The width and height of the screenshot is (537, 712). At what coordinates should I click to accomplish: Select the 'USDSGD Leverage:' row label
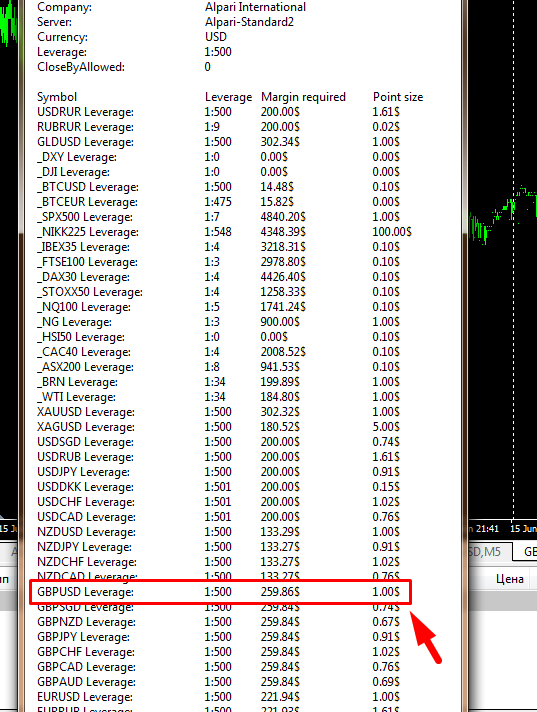[85, 442]
